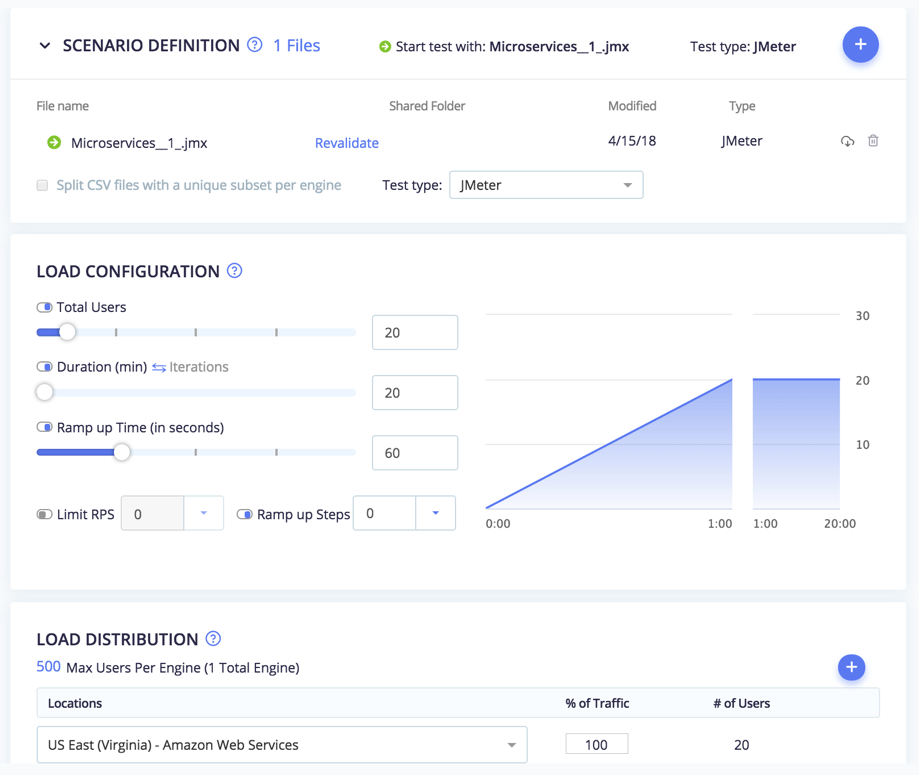Click the File name column header
The height and width of the screenshot is (775, 919).
pos(63,106)
